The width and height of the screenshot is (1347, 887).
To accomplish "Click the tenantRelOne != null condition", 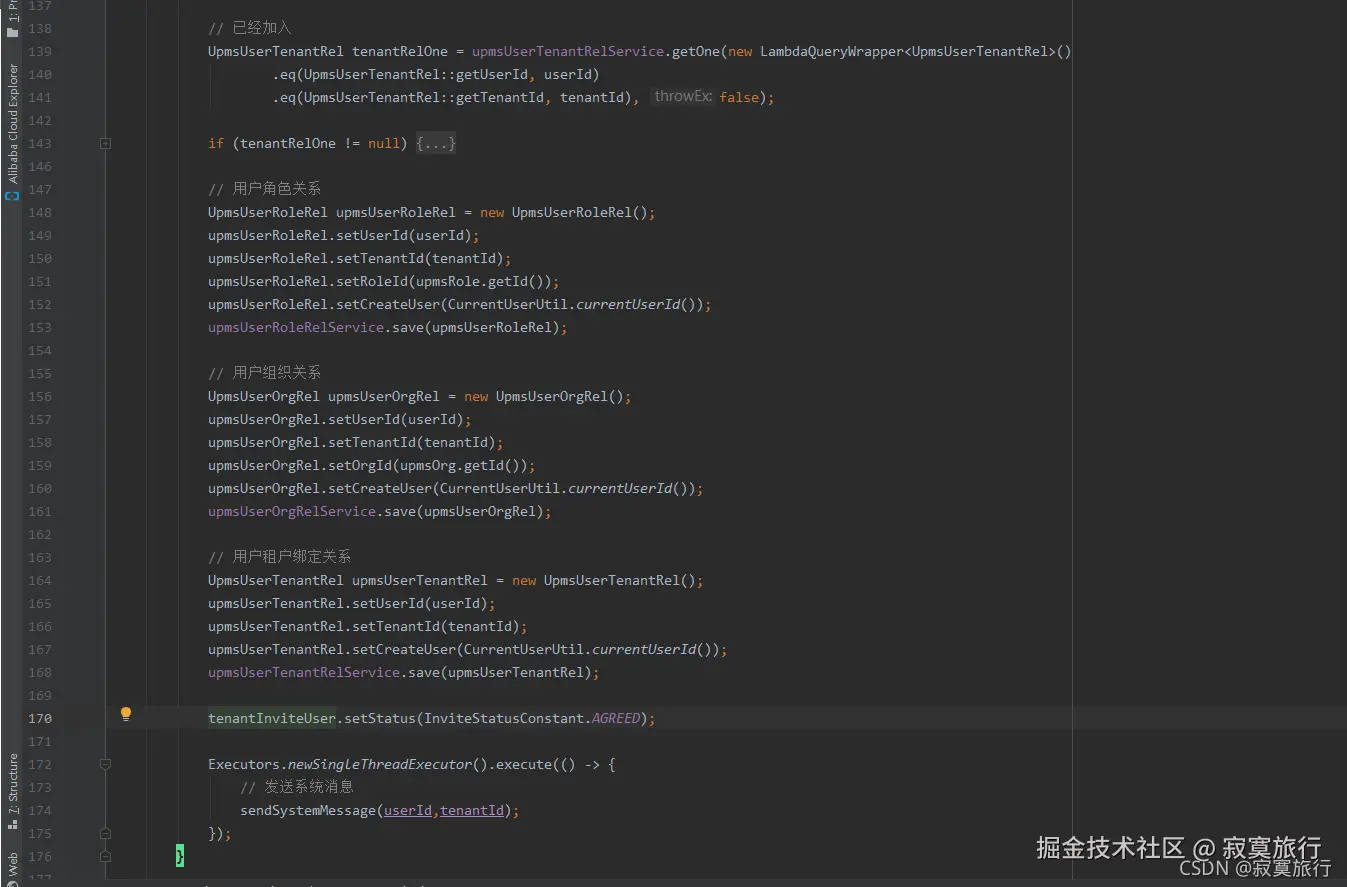I will pyautogui.click(x=320, y=143).
